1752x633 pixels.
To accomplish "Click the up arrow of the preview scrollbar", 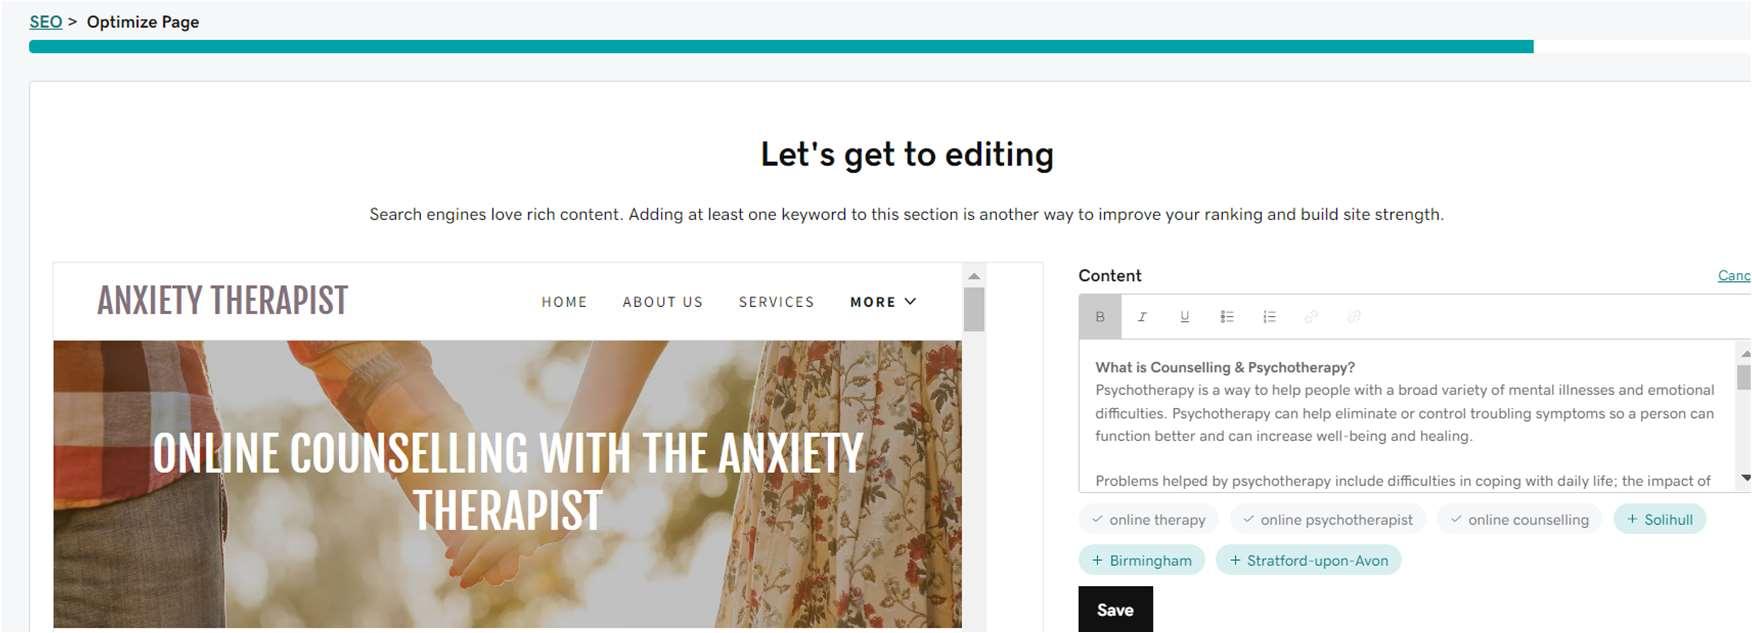I will tap(974, 276).
